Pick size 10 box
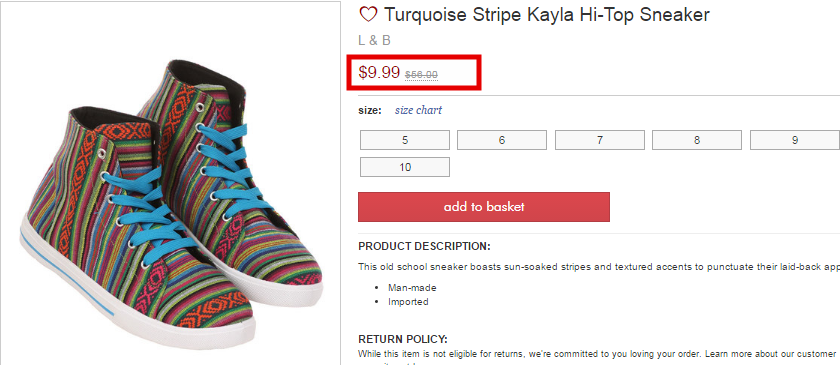 click(404, 167)
